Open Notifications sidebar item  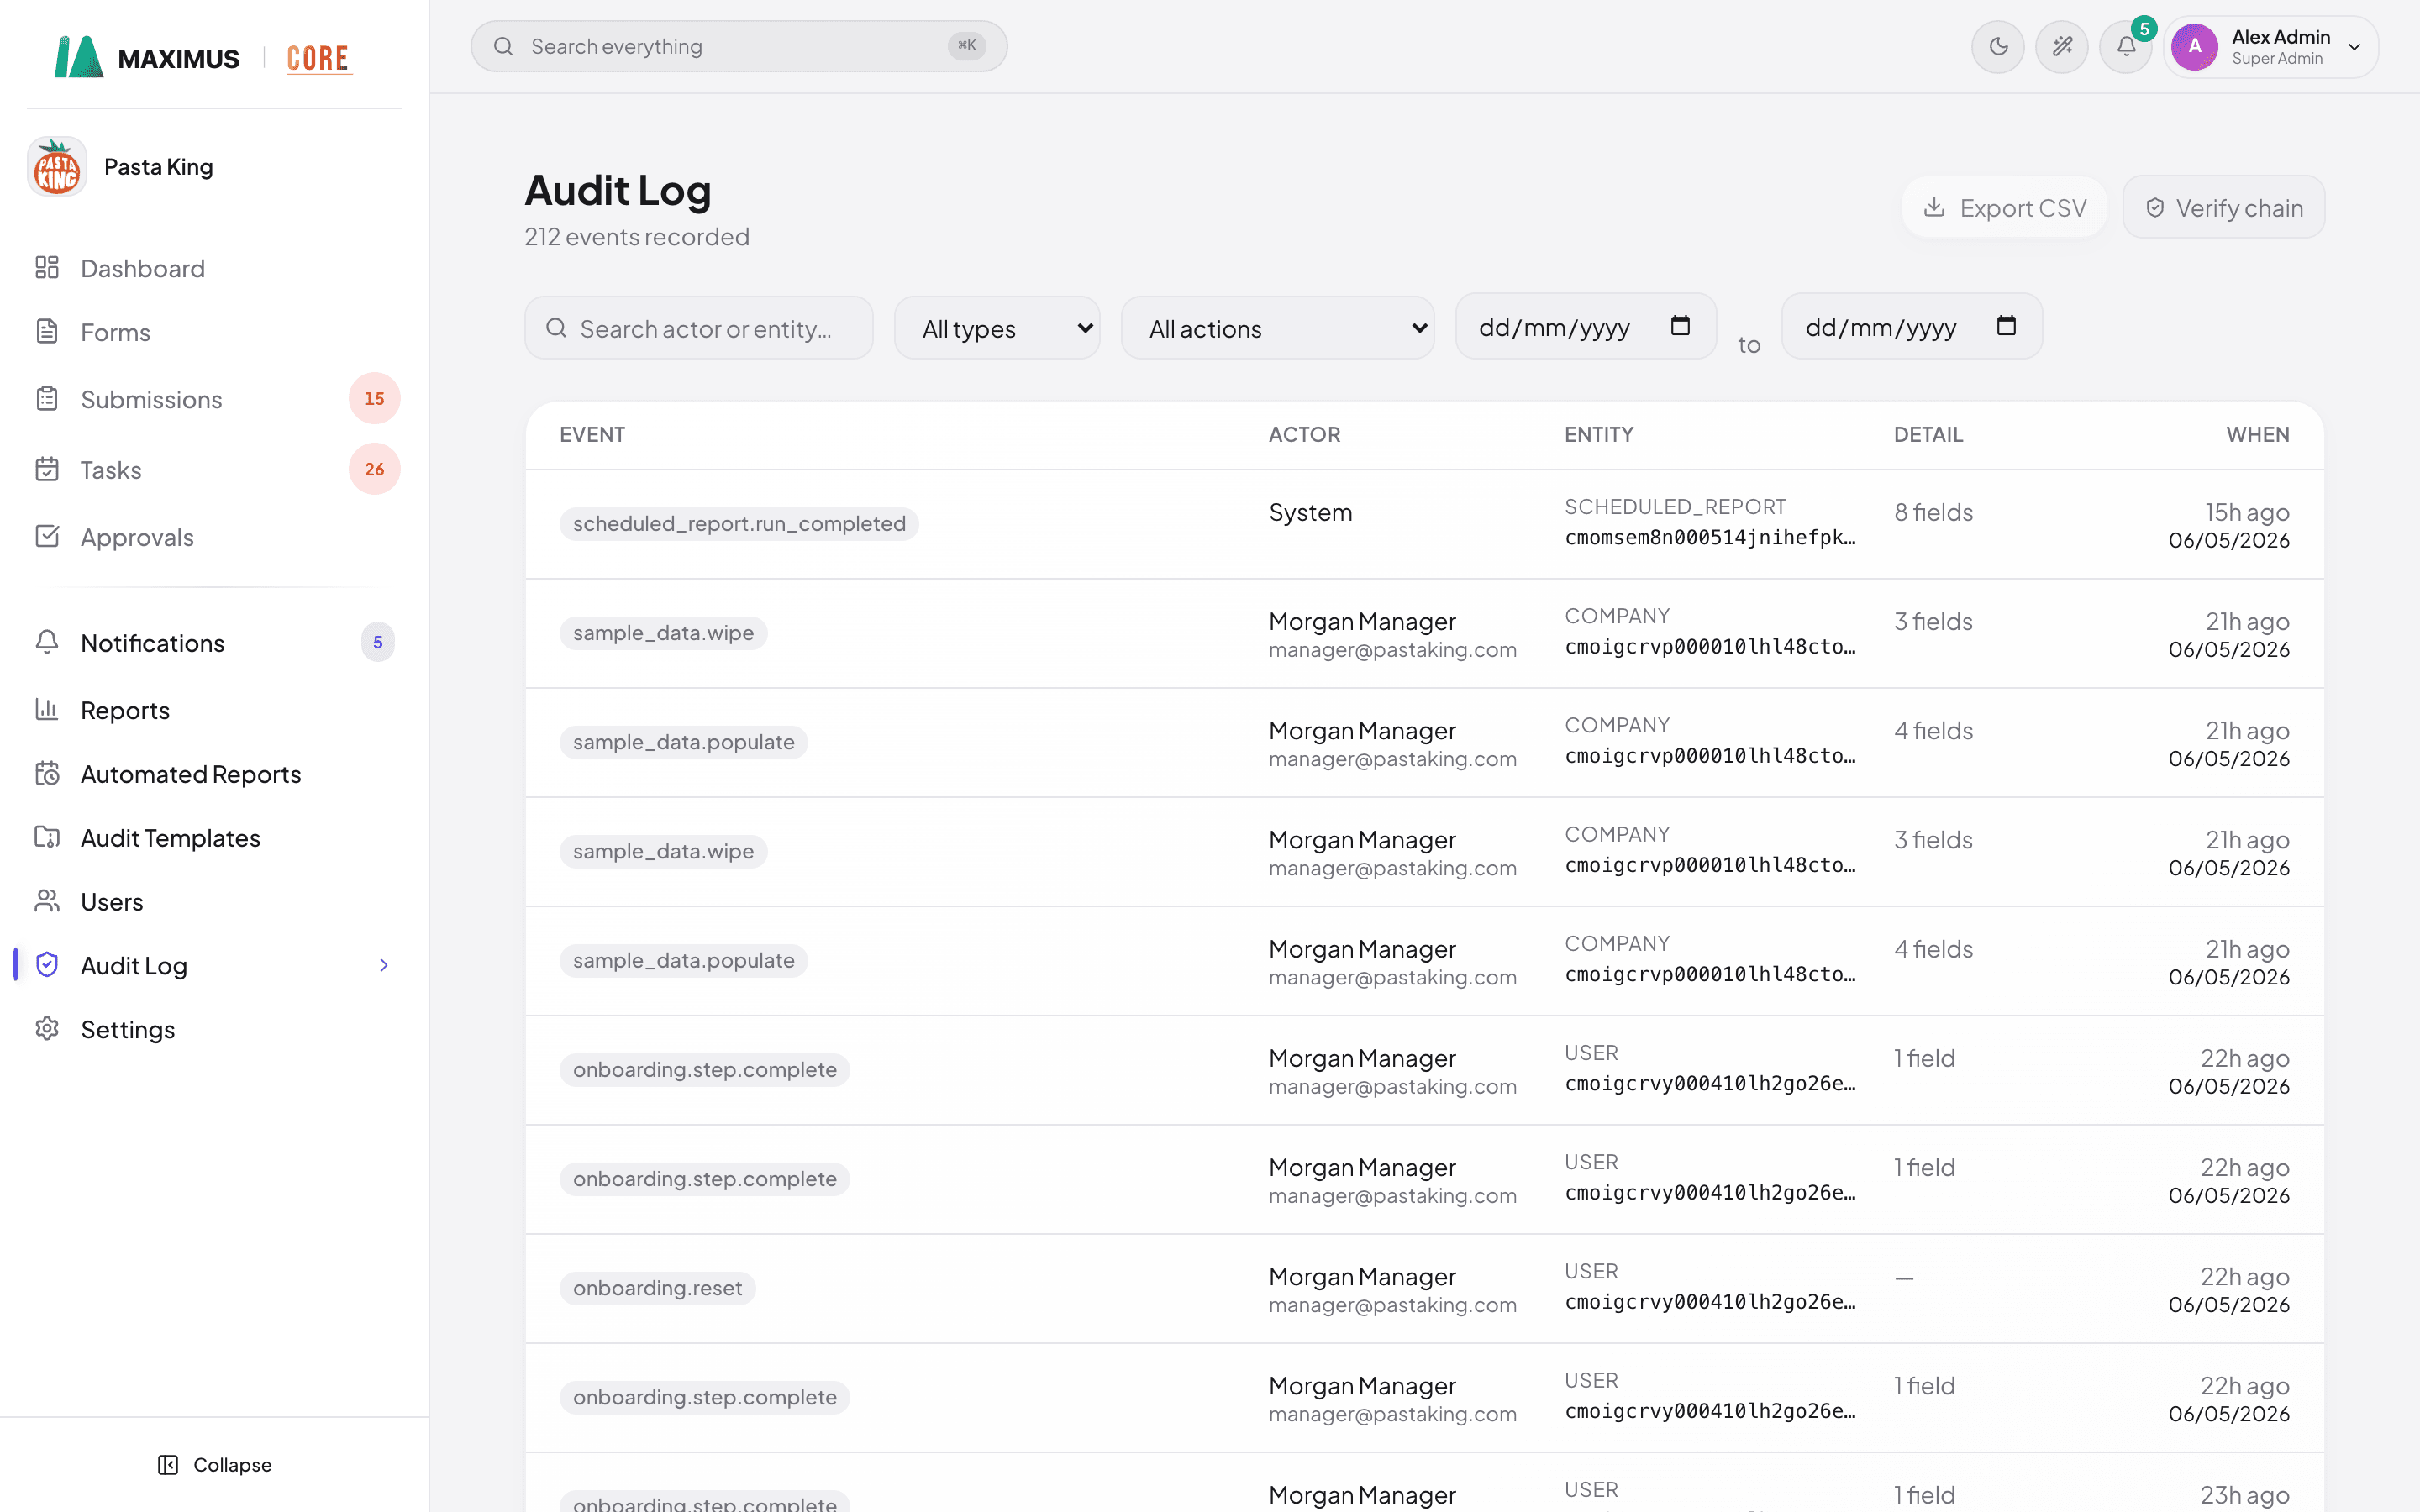214,642
